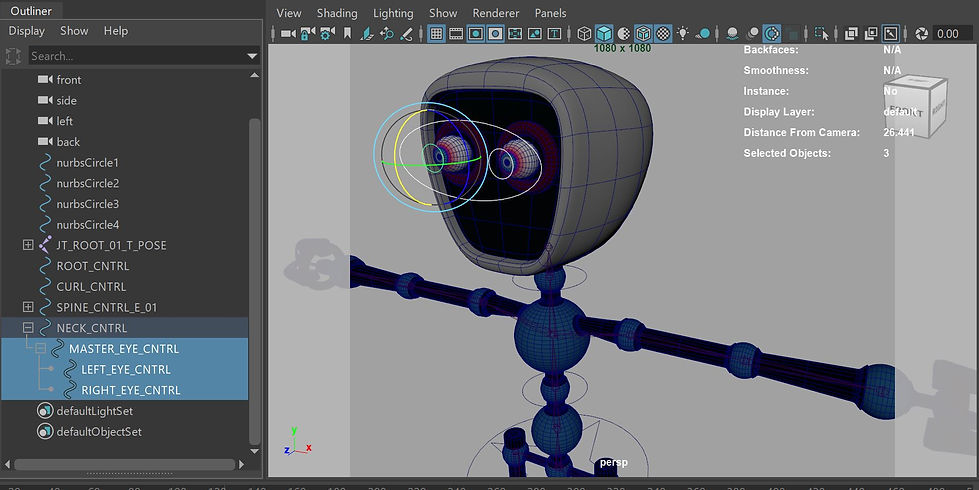Select ROOT_CNTRL in the Outliner
The width and height of the screenshot is (979, 490).
click(93, 266)
